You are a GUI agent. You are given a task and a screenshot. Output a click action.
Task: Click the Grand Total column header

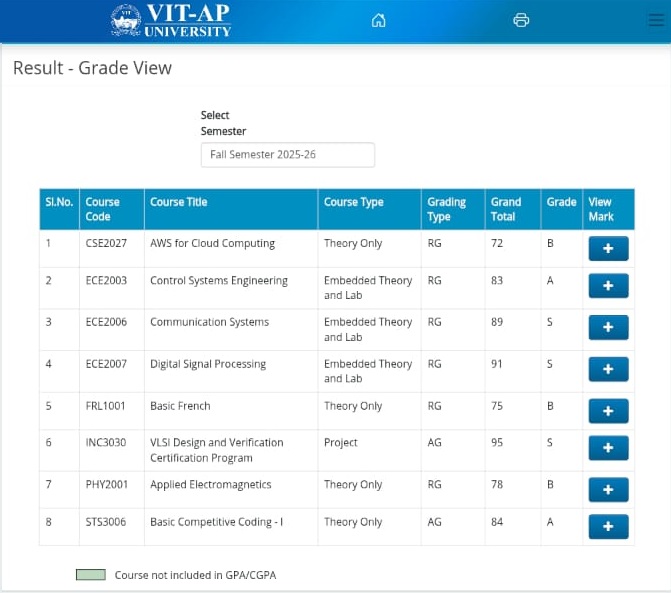506,209
